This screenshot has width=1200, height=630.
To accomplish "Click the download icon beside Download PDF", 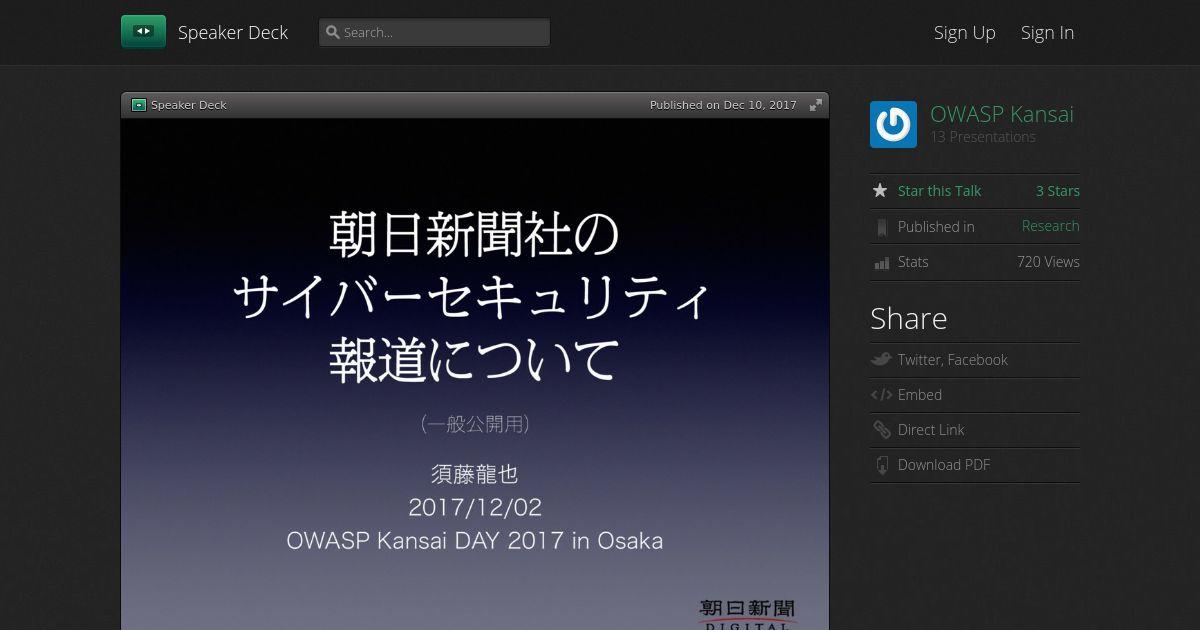I will pos(881,465).
